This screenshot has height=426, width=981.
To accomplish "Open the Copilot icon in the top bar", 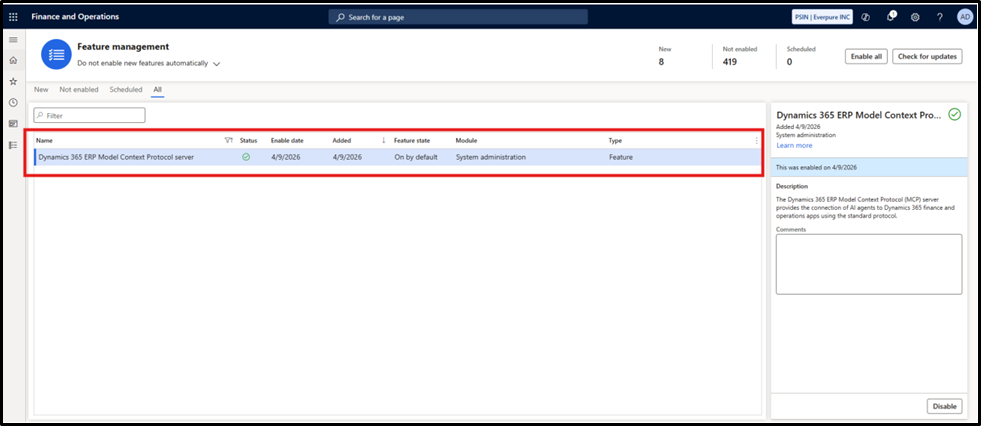I will pyautogui.click(x=865, y=17).
